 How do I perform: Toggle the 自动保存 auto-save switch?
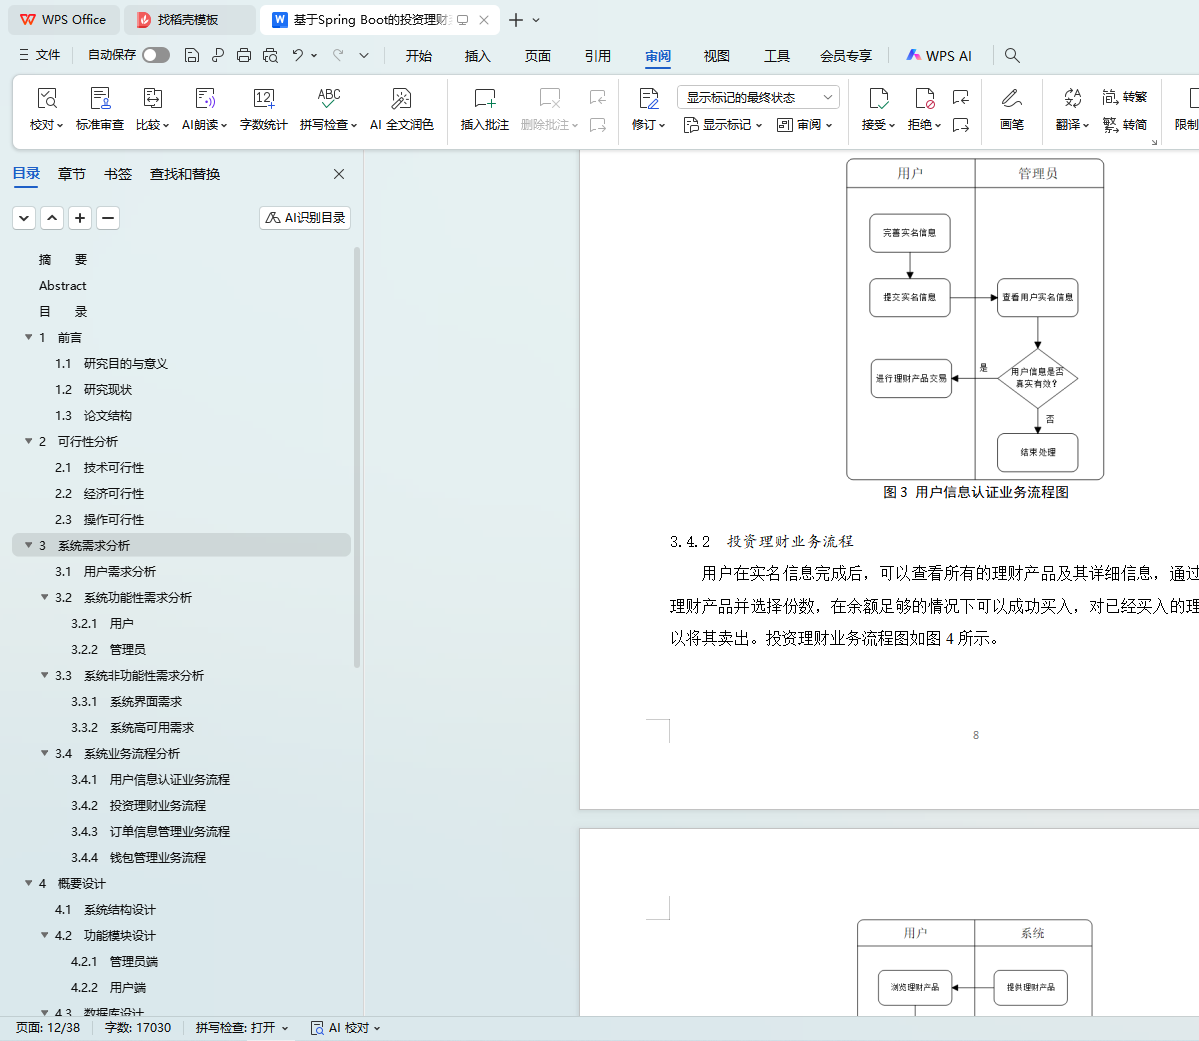point(155,55)
